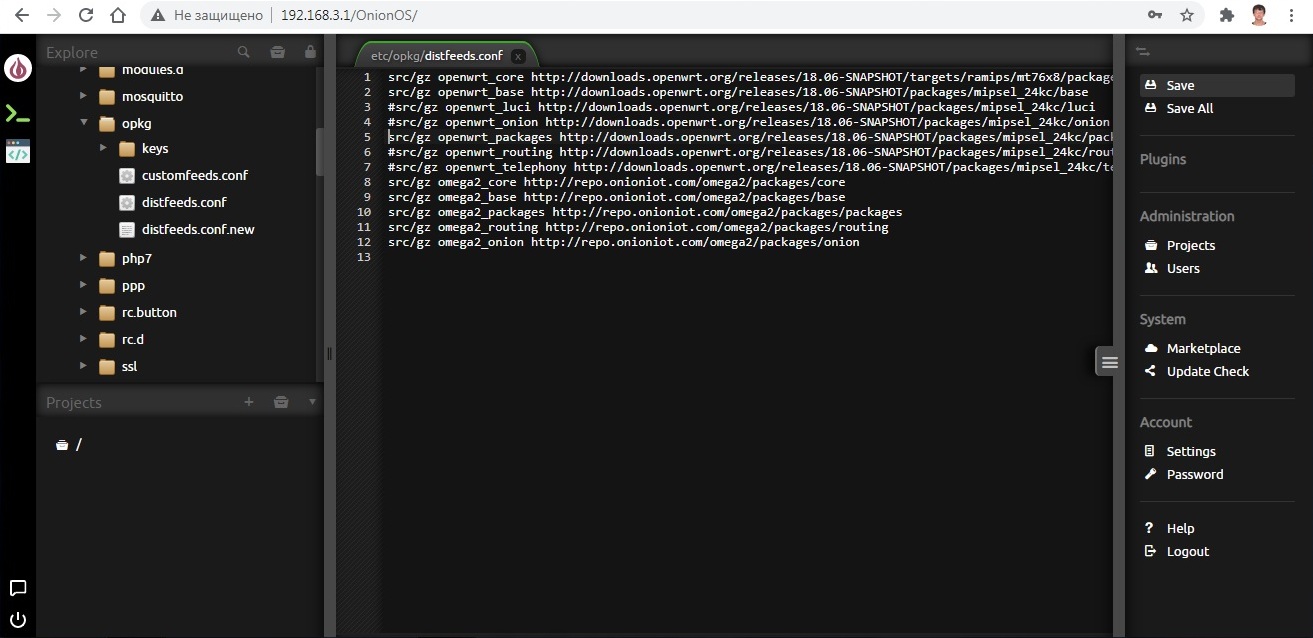This screenshot has height=638, width=1313.
Task: Open Users under Administration
Action: pos(1183,268)
